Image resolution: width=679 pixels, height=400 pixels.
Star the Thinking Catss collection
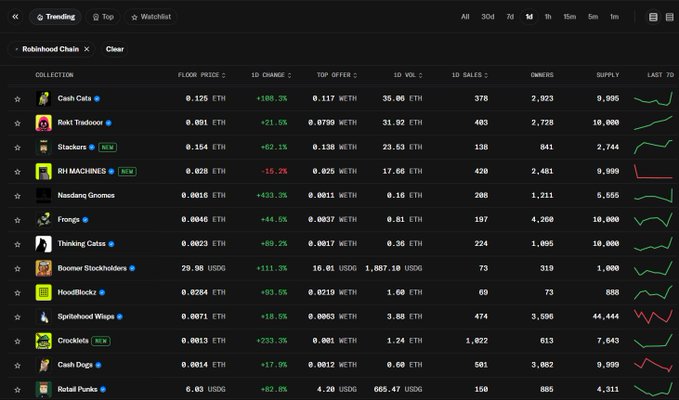[x=17, y=245]
